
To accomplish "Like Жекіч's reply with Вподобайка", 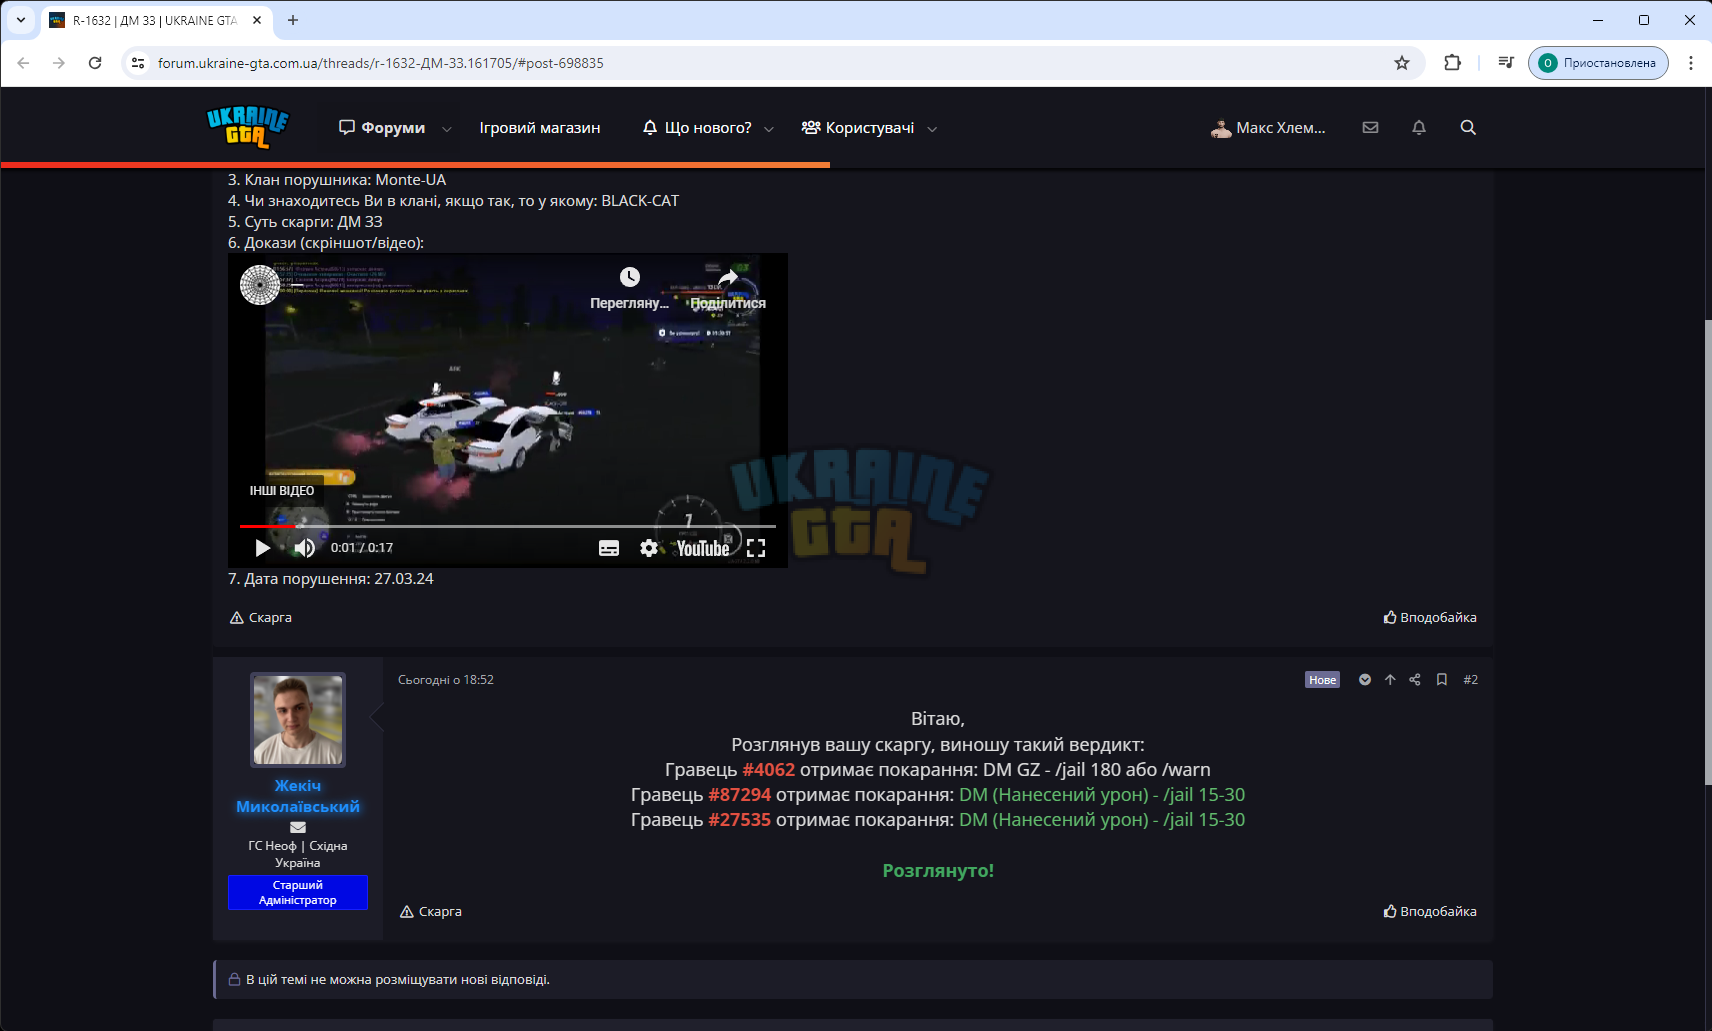I will tap(1430, 912).
